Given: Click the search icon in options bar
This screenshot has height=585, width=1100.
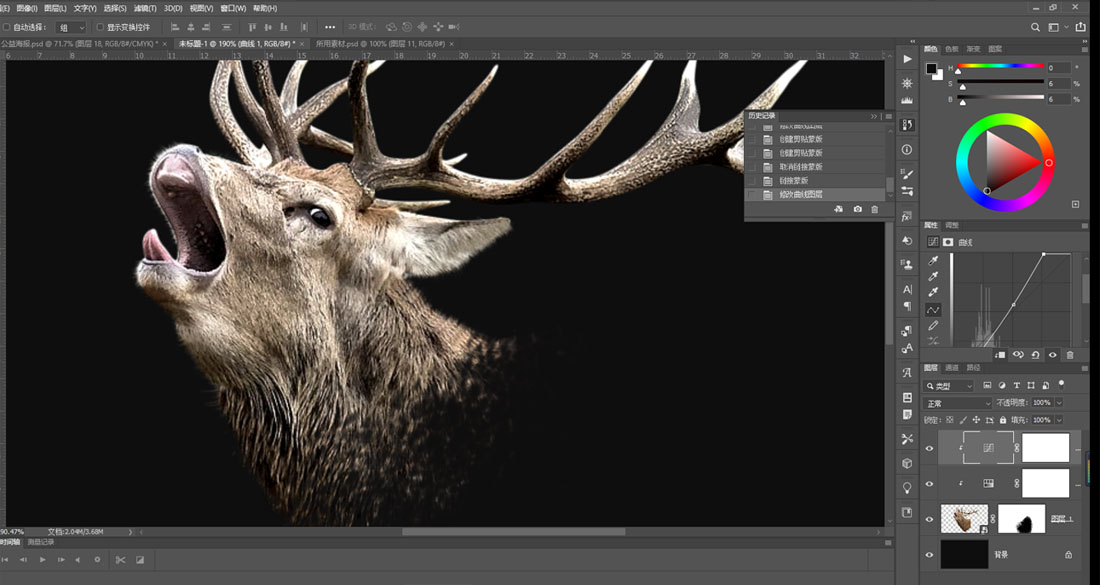Looking at the screenshot, I should tap(1035, 27).
